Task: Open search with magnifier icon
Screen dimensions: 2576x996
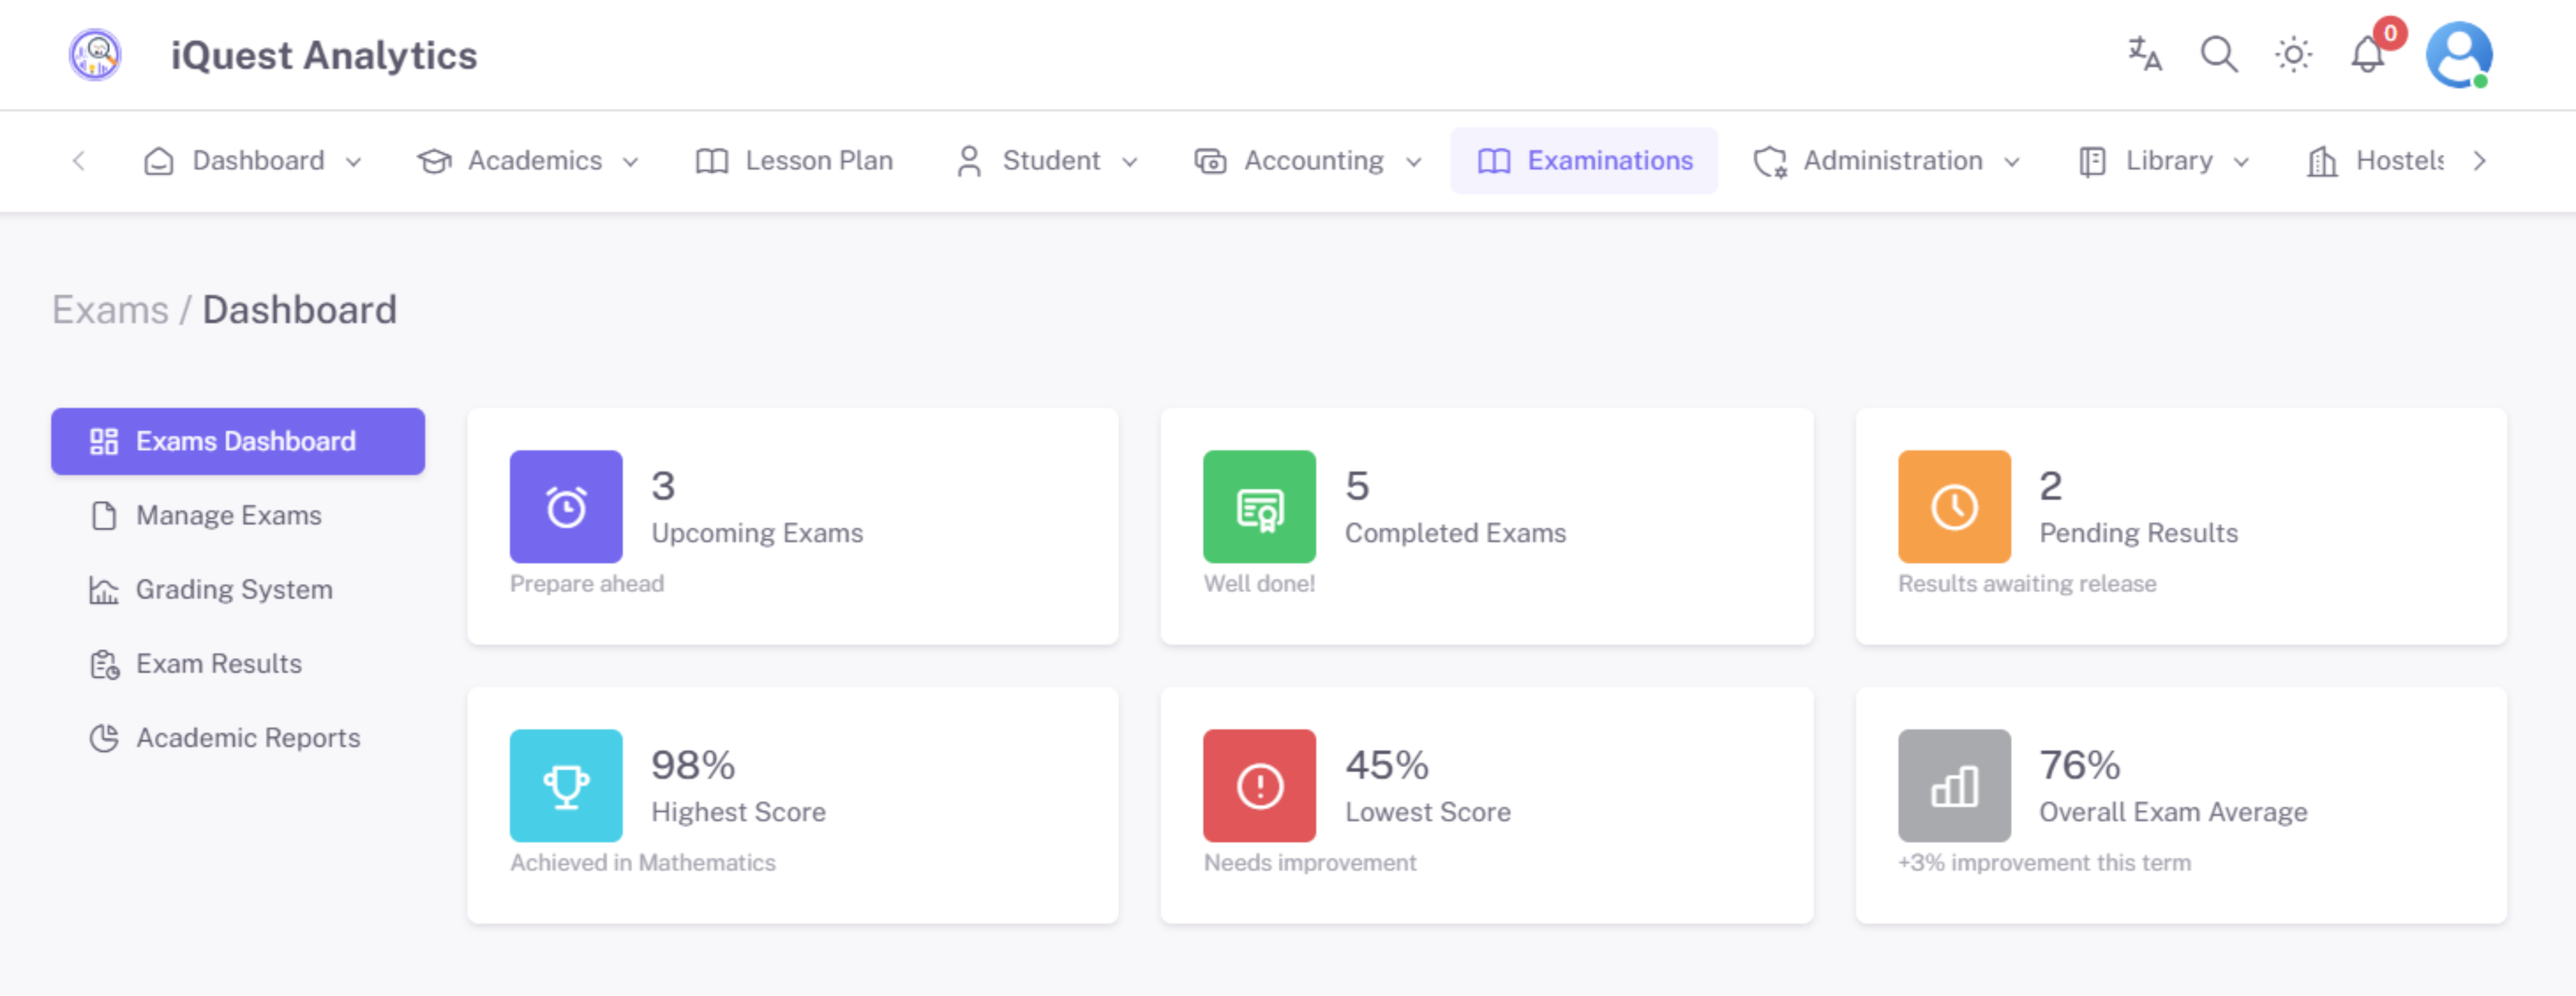Action: (x=2218, y=54)
